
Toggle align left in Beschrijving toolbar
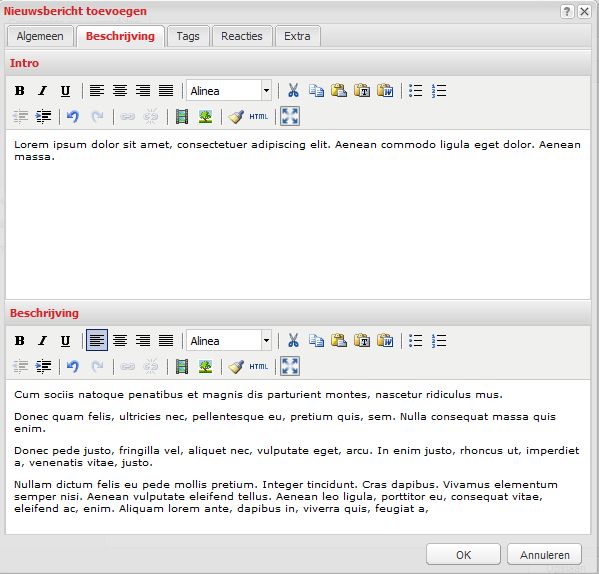pos(97,340)
